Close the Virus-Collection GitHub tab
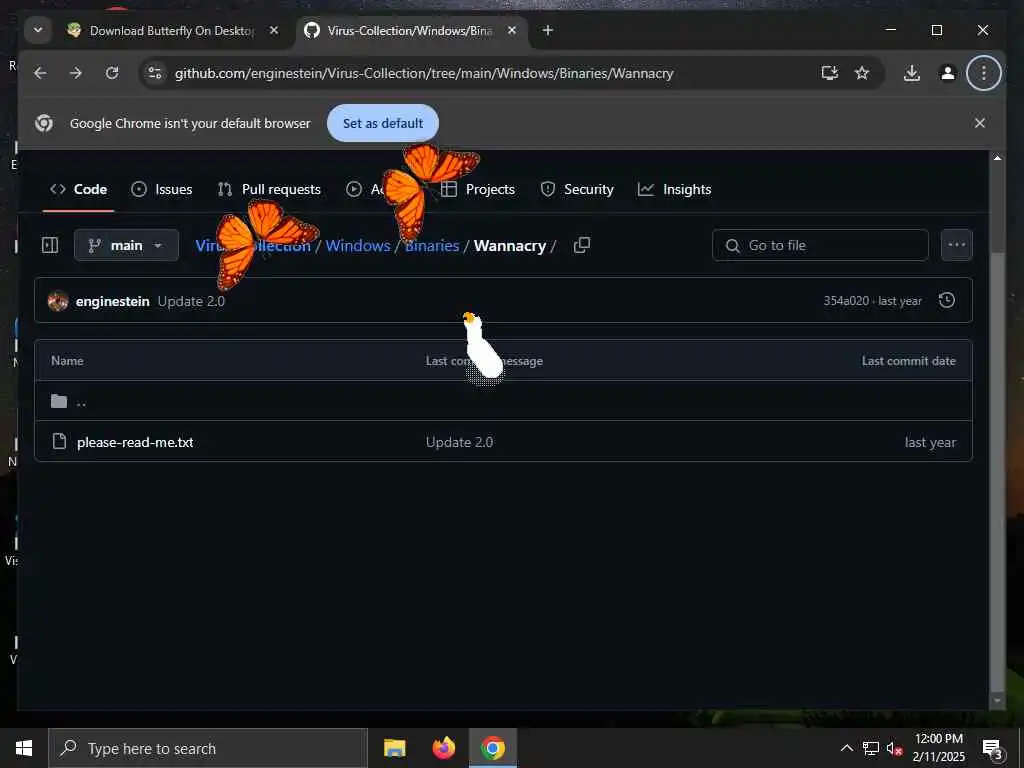 pyautogui.click(x=512, y=30)
